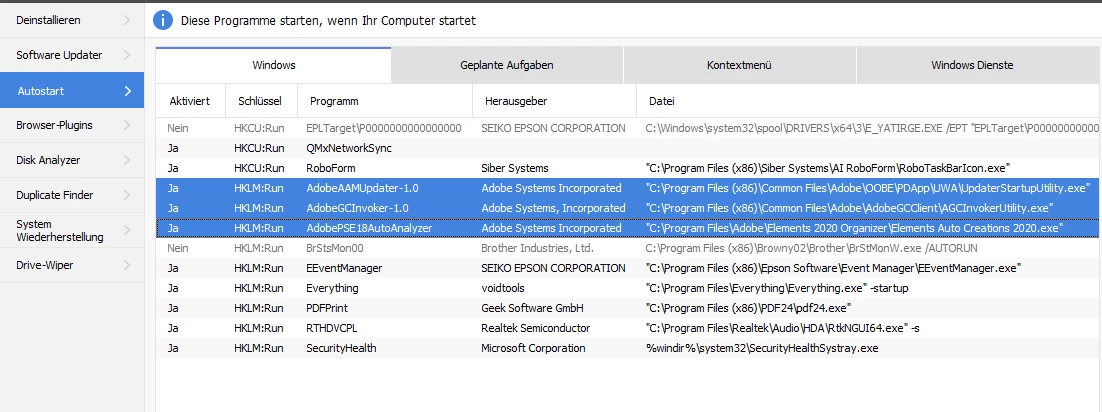
Task: Switch to the Windows tab
Action: point(273,65)
